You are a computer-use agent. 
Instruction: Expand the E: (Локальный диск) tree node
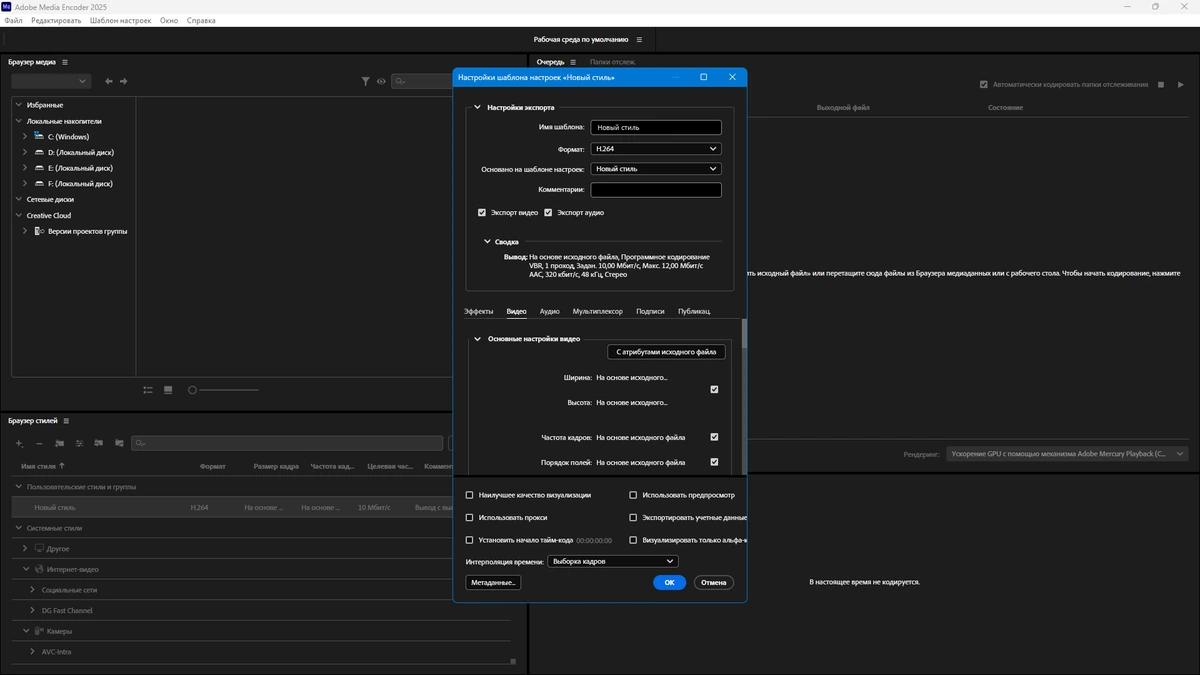click(25, 168)
